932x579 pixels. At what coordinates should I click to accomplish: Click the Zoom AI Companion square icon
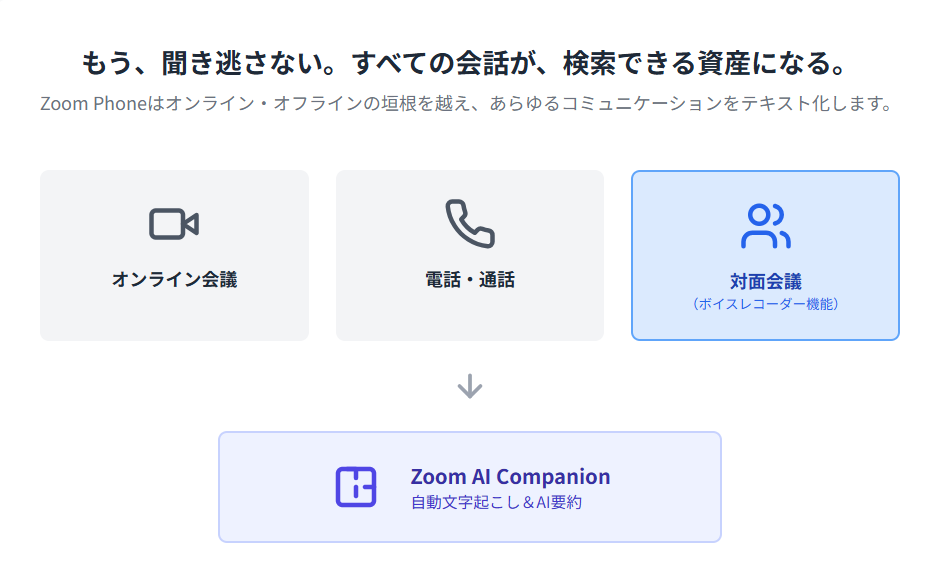point(356,487)
